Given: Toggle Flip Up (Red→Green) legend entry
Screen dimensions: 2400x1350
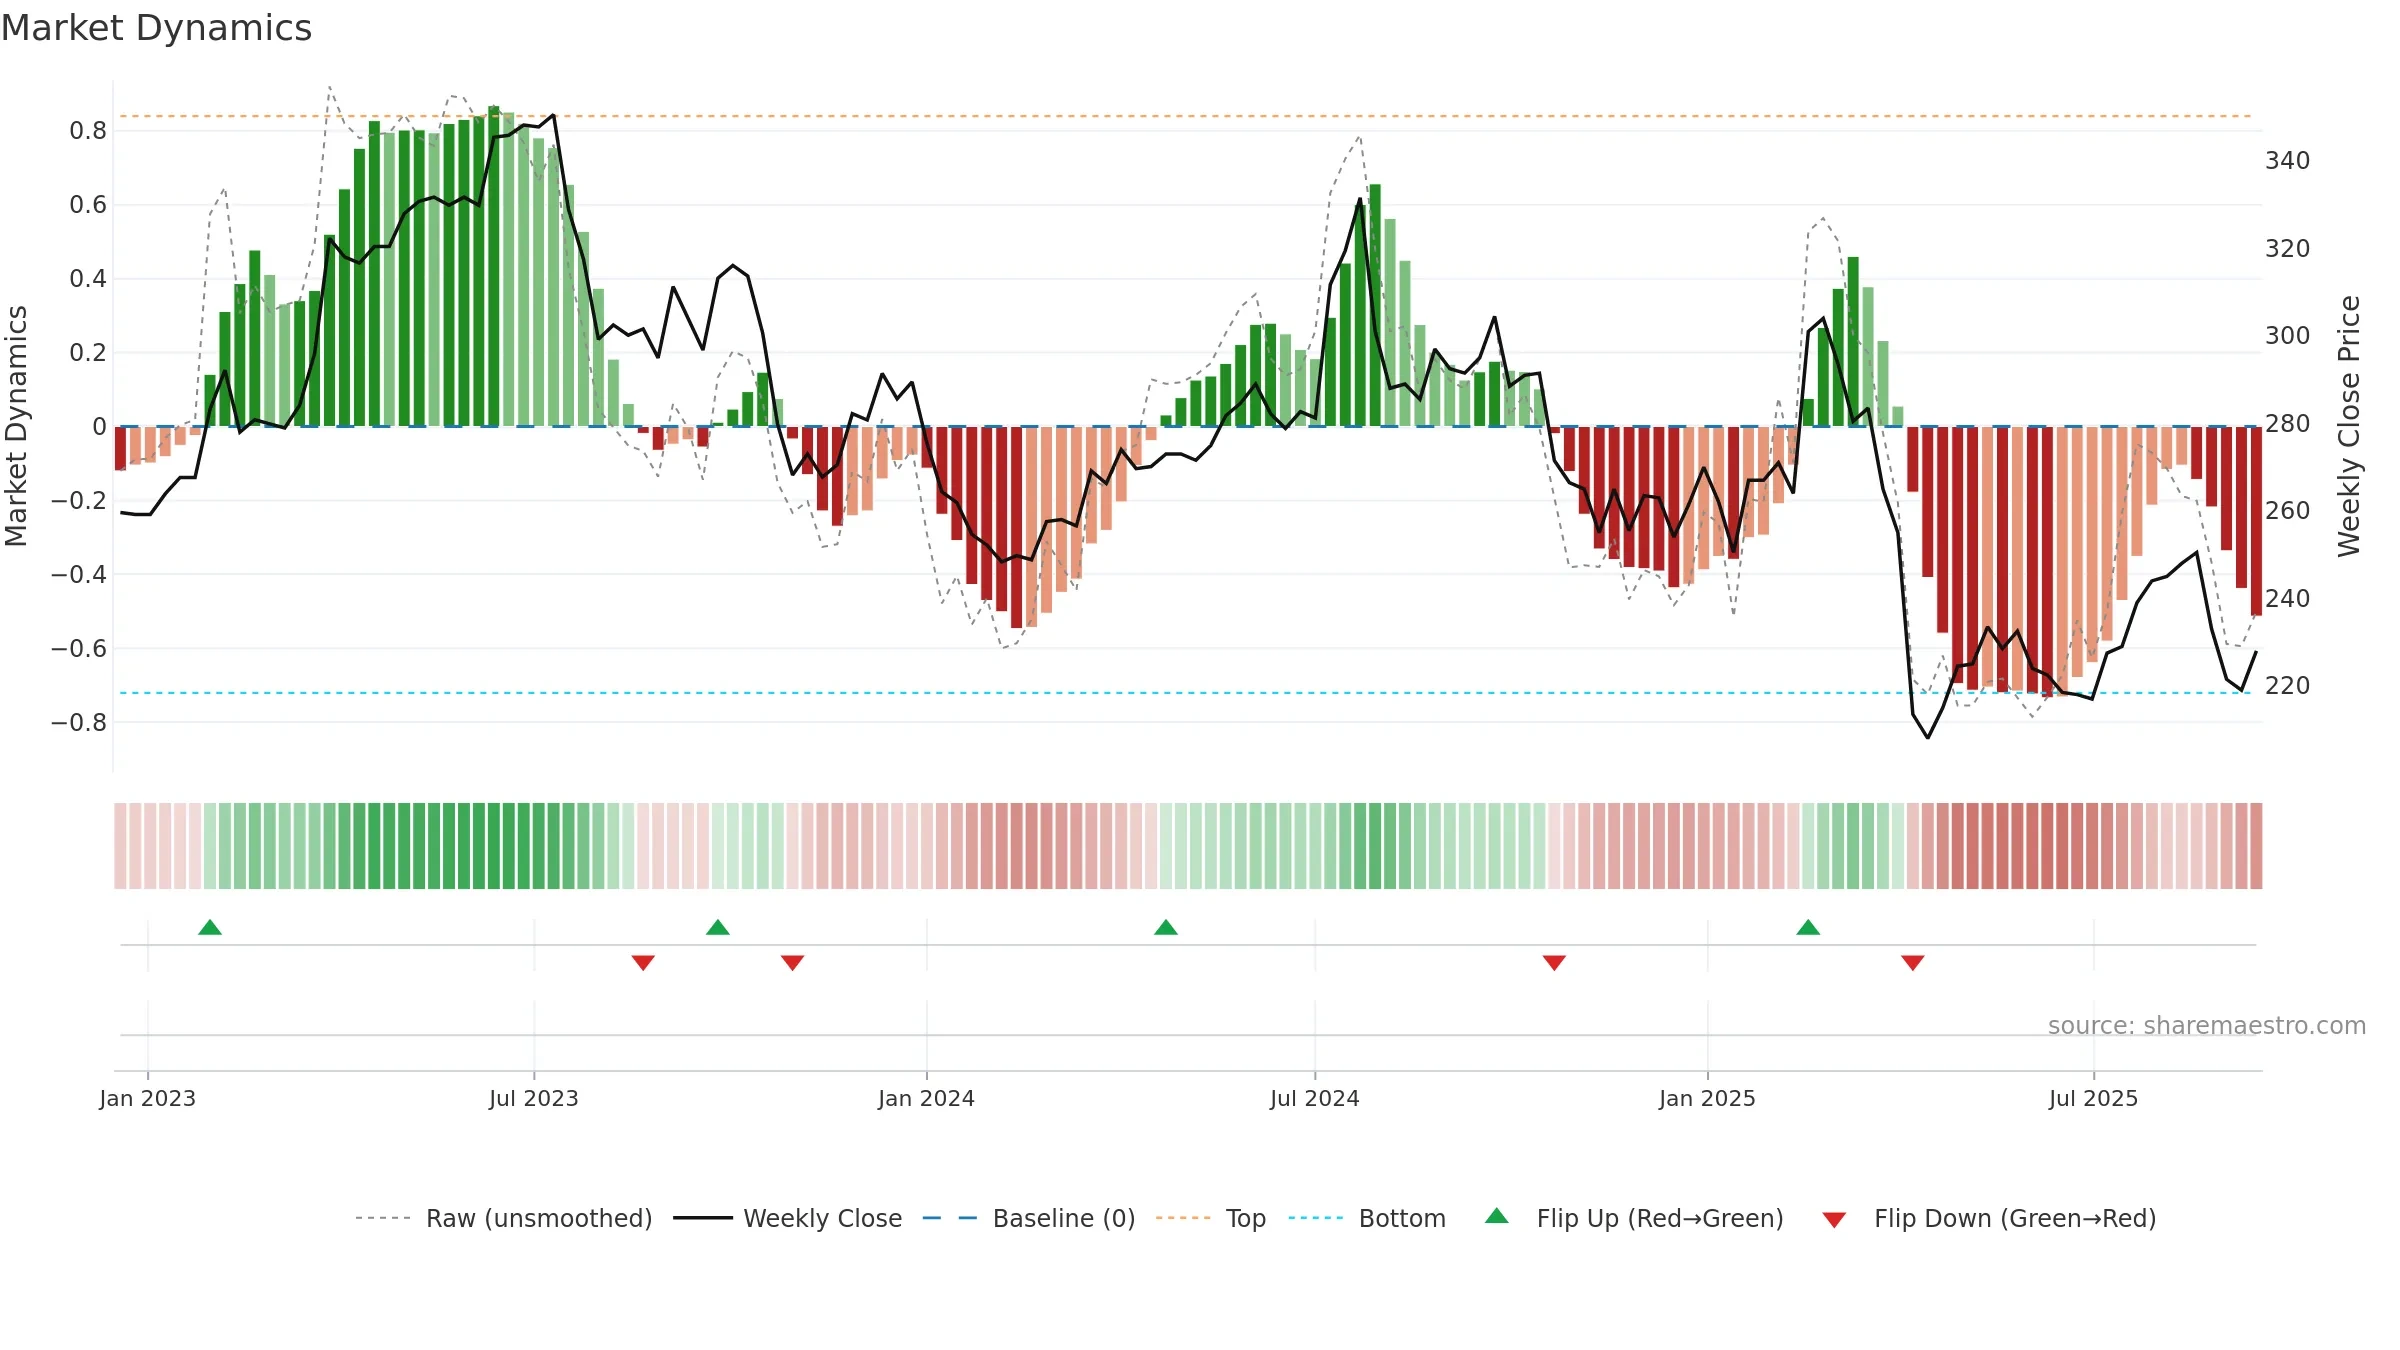Looking at the screenshot, I should 1634,1218.
